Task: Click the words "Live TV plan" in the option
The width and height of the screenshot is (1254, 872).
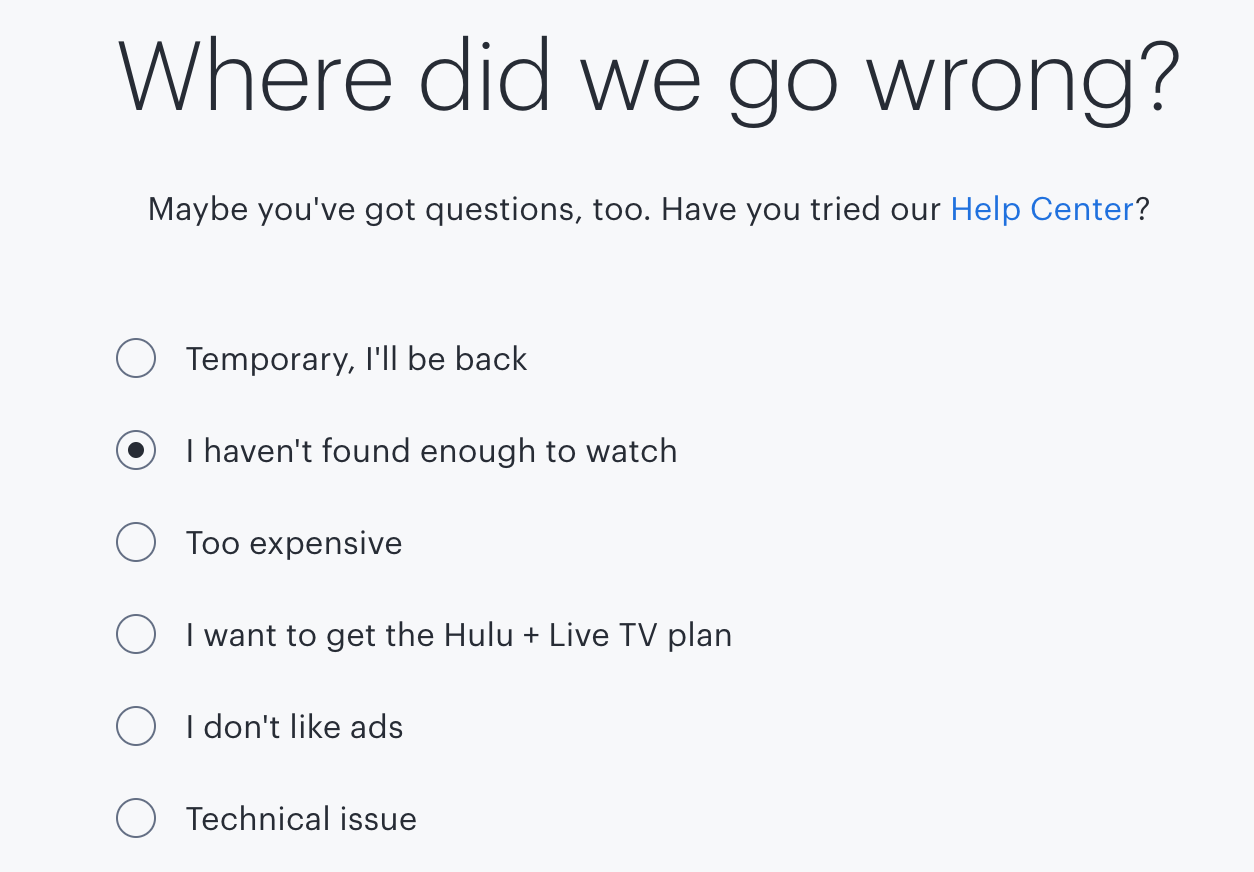Action: pyautogui.click(x=640, y=635)
